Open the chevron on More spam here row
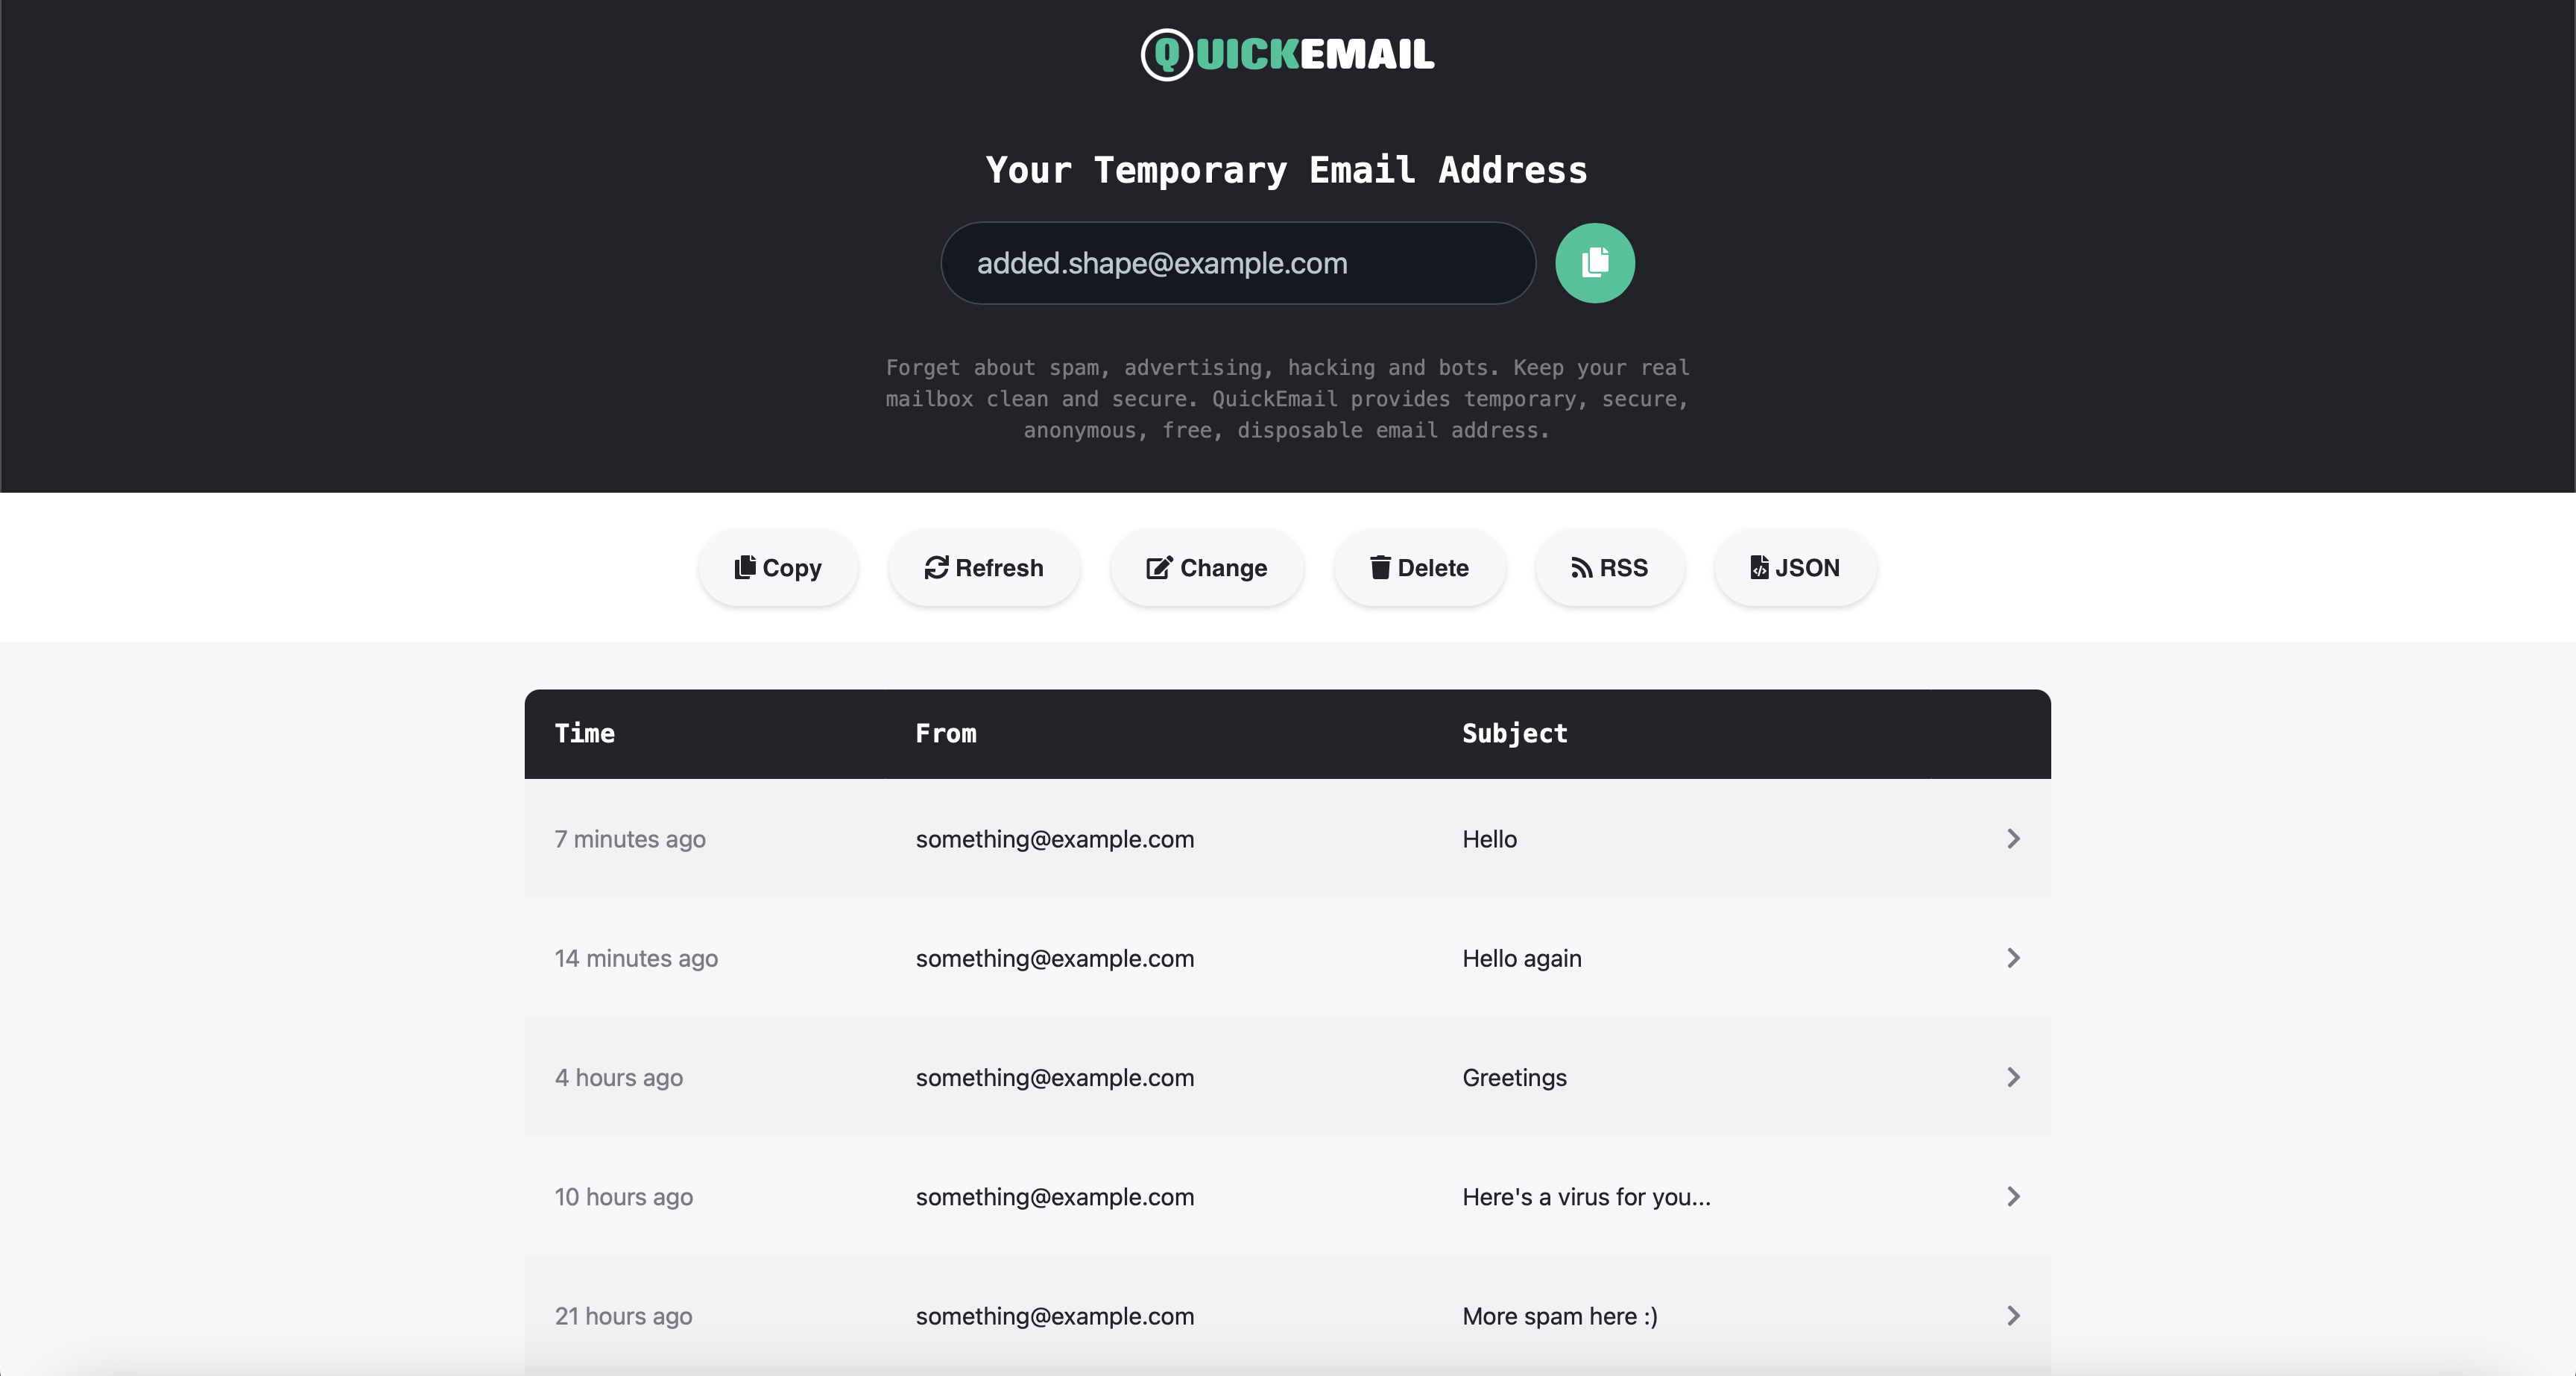 tap(2013, 1316)
